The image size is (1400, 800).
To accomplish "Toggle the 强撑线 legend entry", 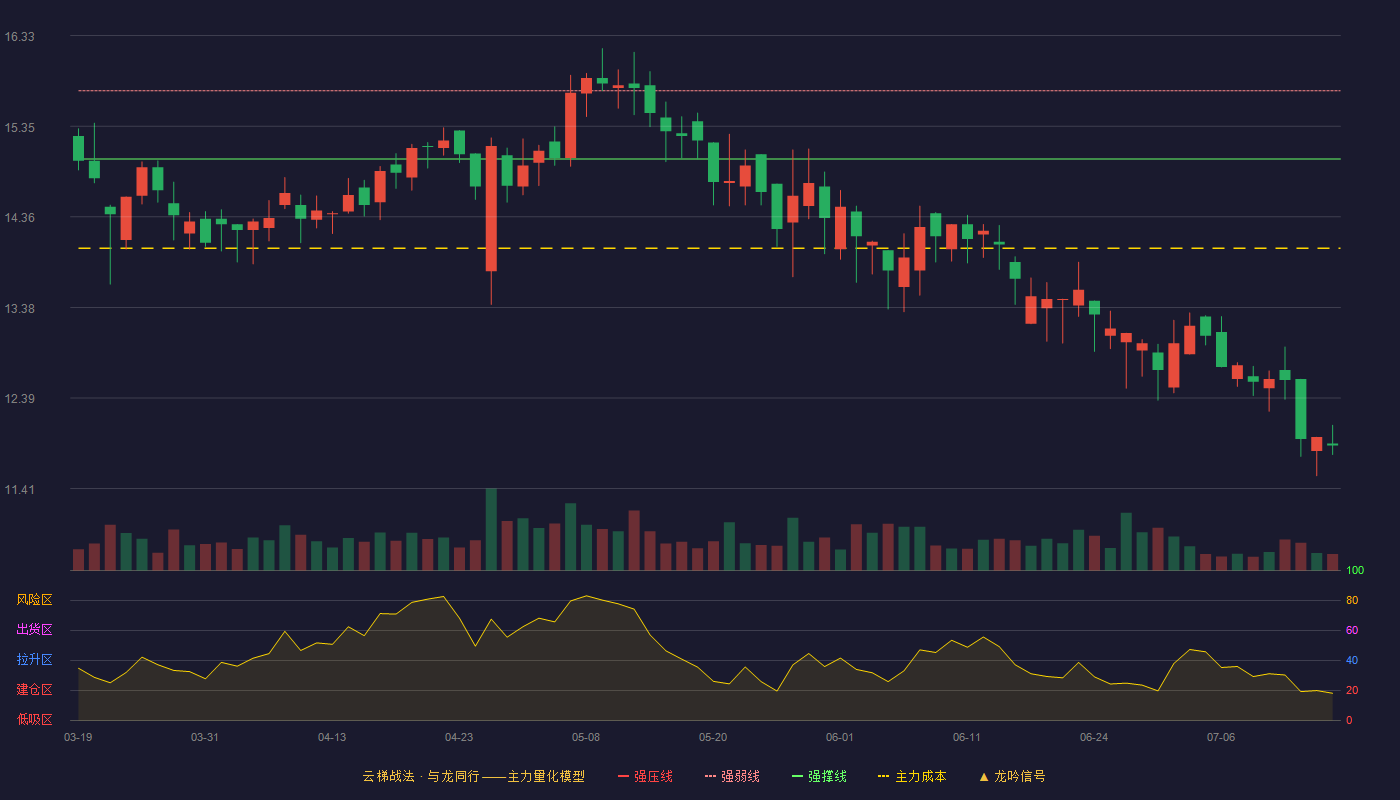I will [x=819, y=776].
